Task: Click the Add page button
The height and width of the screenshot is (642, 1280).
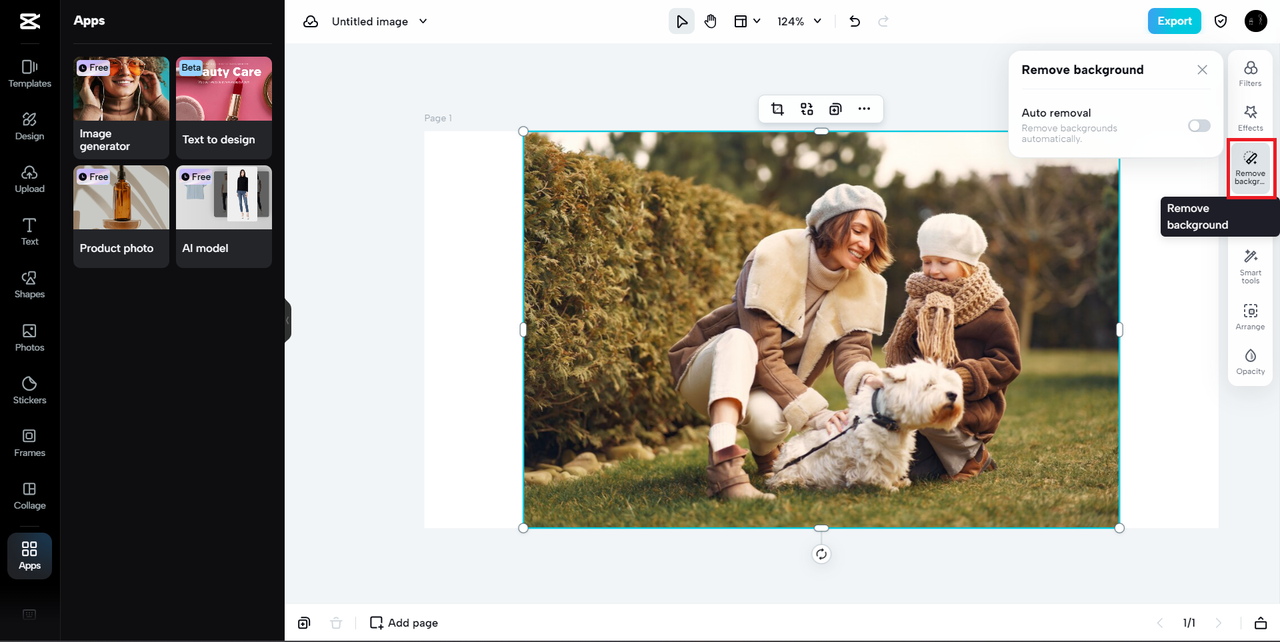Action: point(404,623)
